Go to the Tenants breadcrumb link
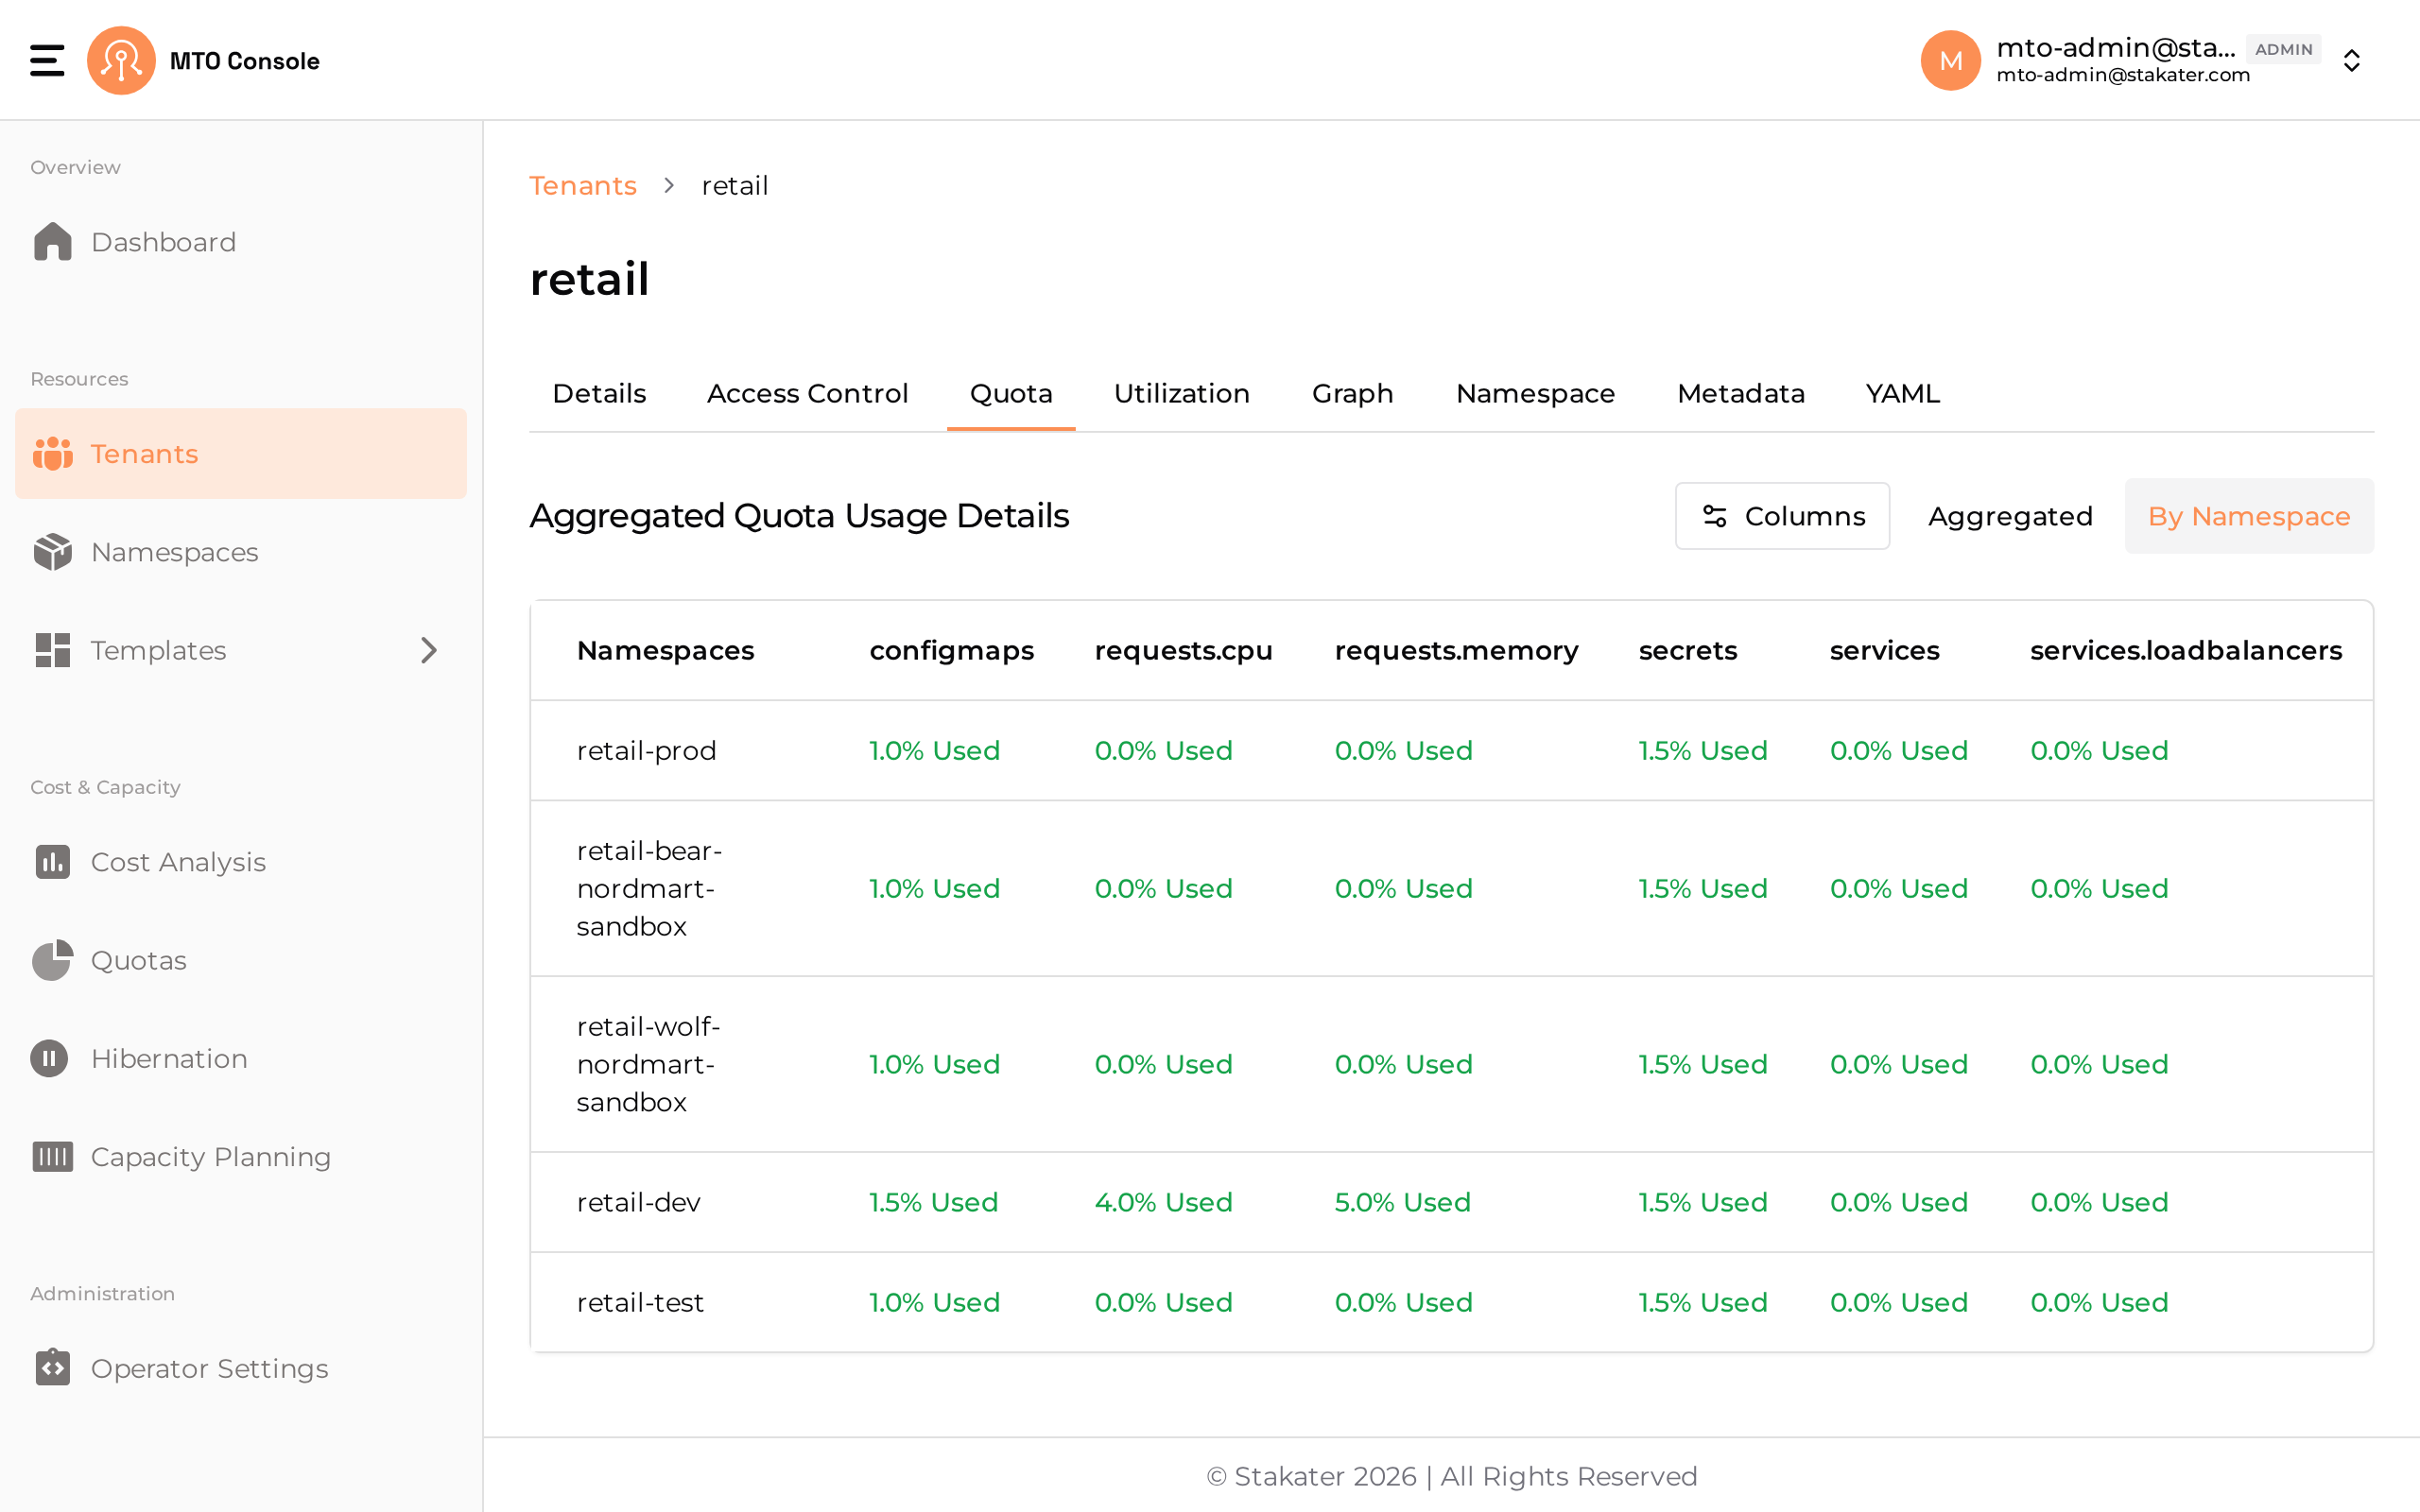 582,186
